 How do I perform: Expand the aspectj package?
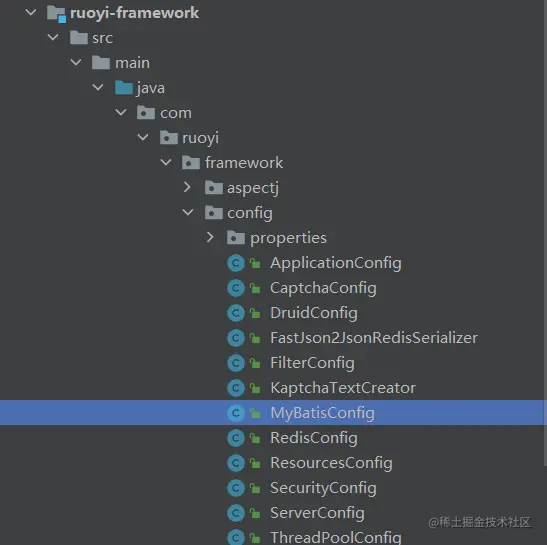click(x=187, y=187)
